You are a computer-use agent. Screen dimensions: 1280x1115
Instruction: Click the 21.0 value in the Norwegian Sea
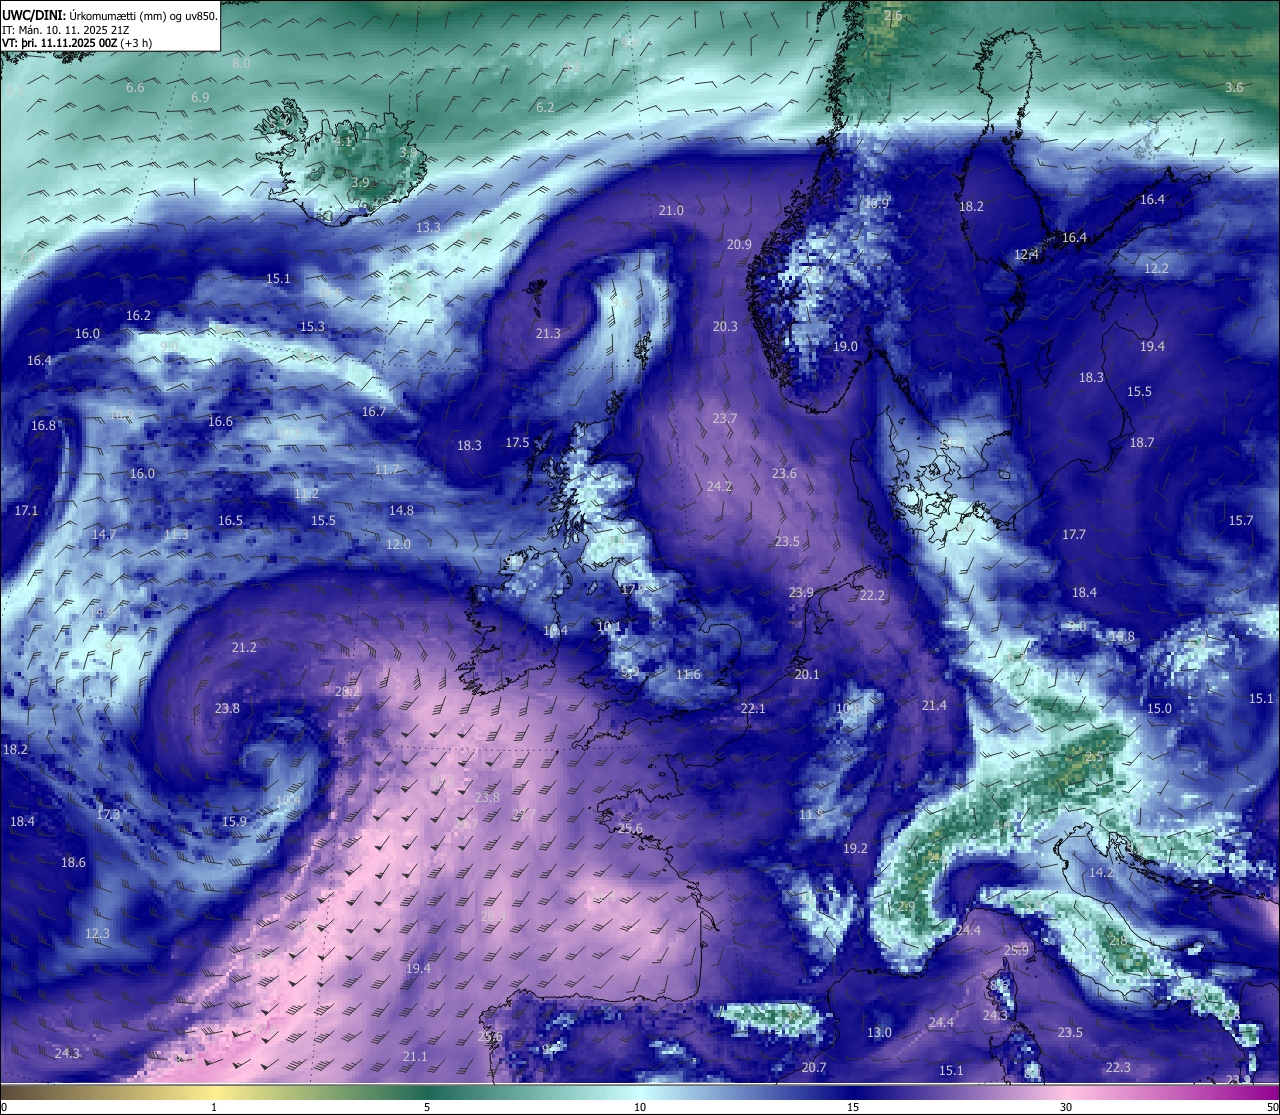pos(671,211)
